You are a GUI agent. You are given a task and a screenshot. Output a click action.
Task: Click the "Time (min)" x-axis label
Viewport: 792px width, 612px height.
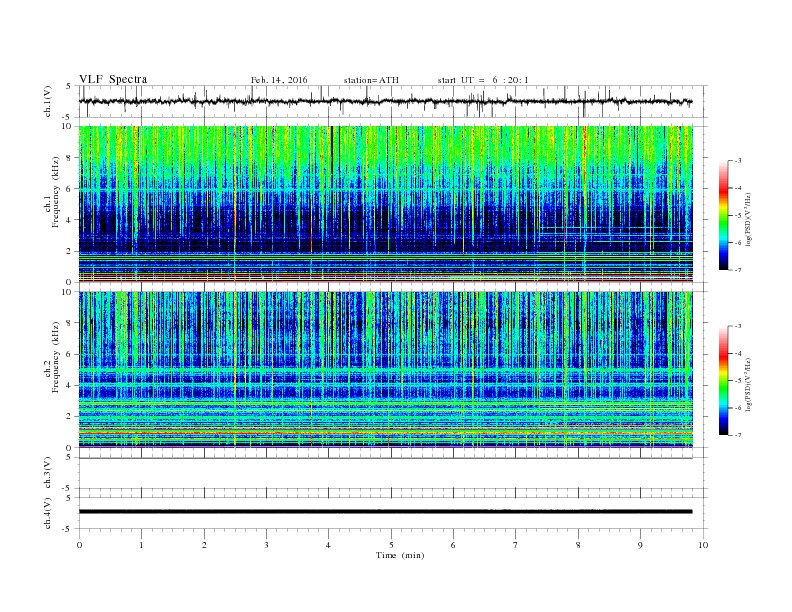[x=400, y=555]
